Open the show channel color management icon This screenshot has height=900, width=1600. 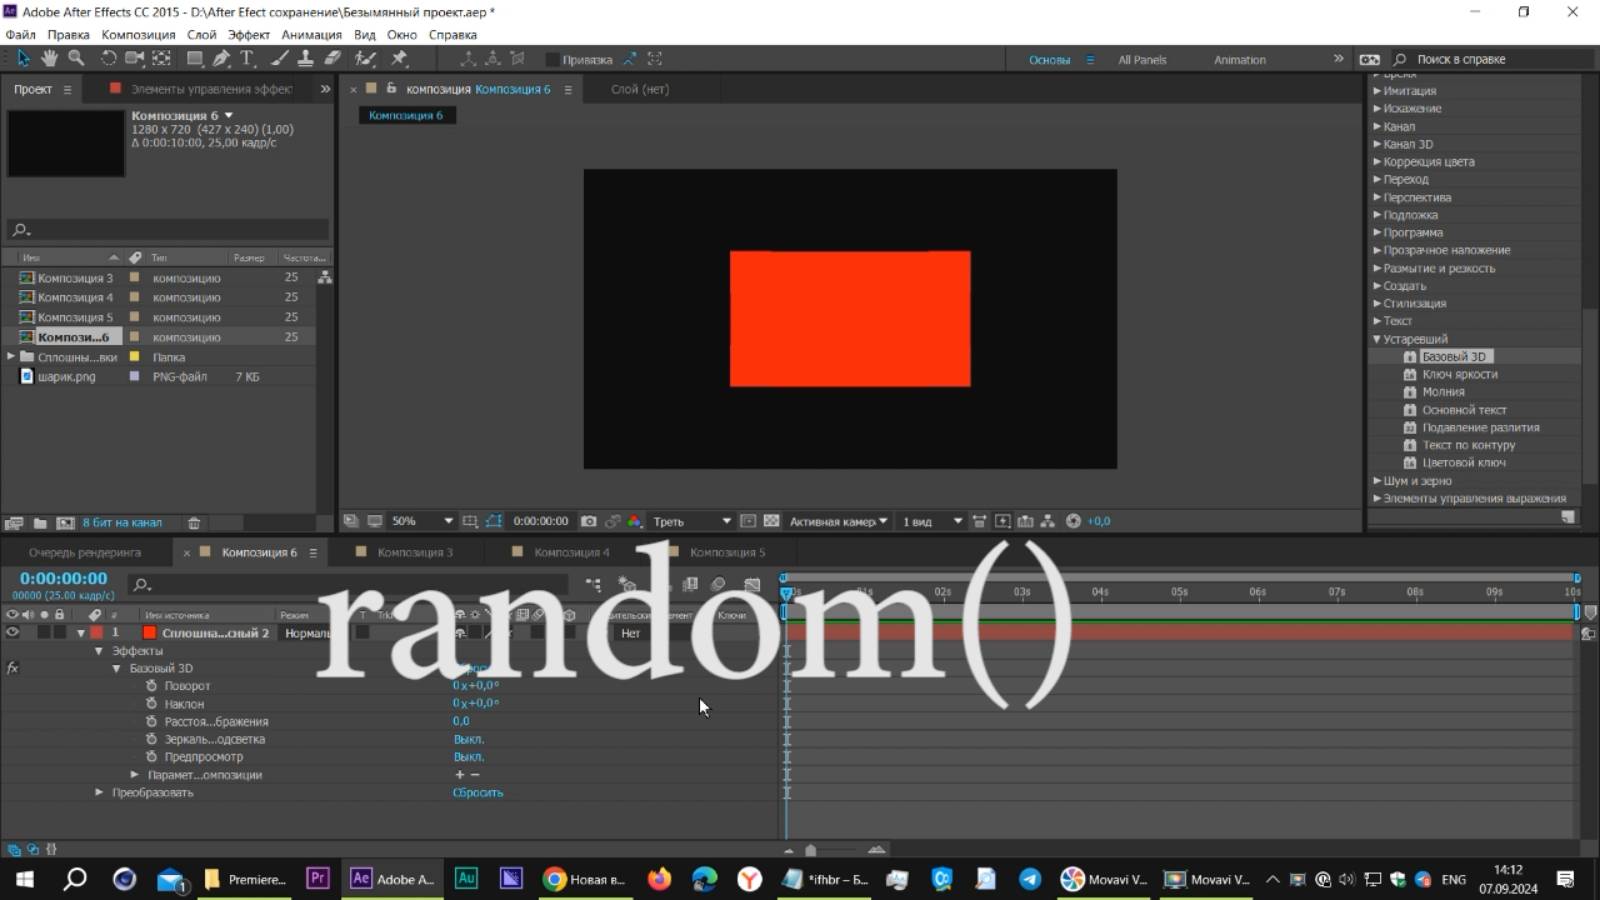pos(635,521)
